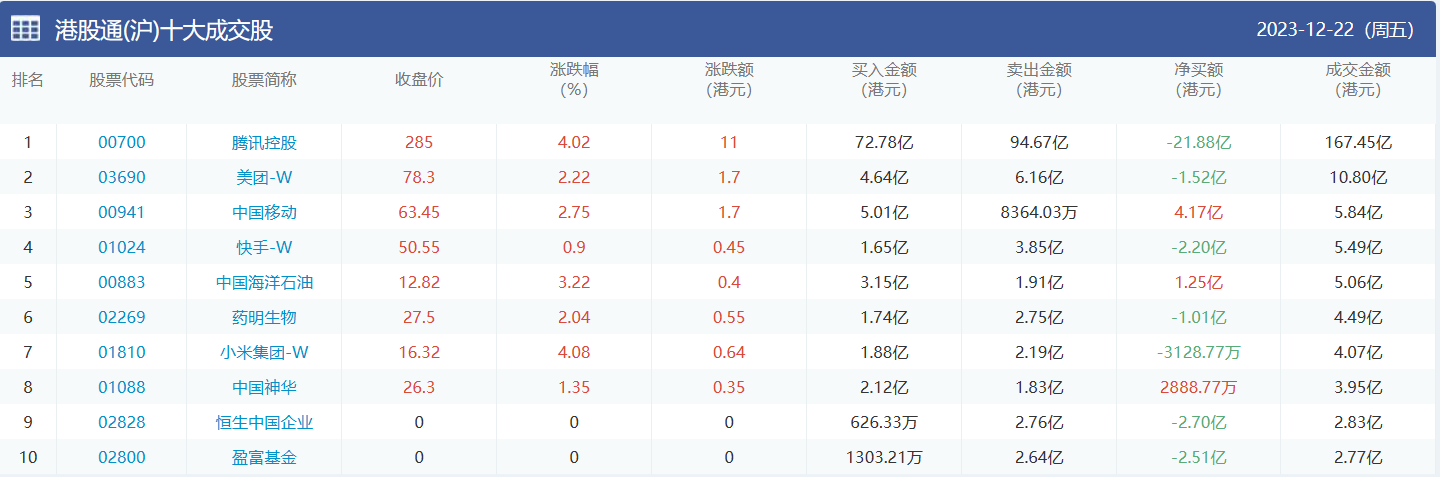Open 腾讯控股 stock page
This screenshot has height=477, width=1440.
pyautogui.click(x=264, y=142)
